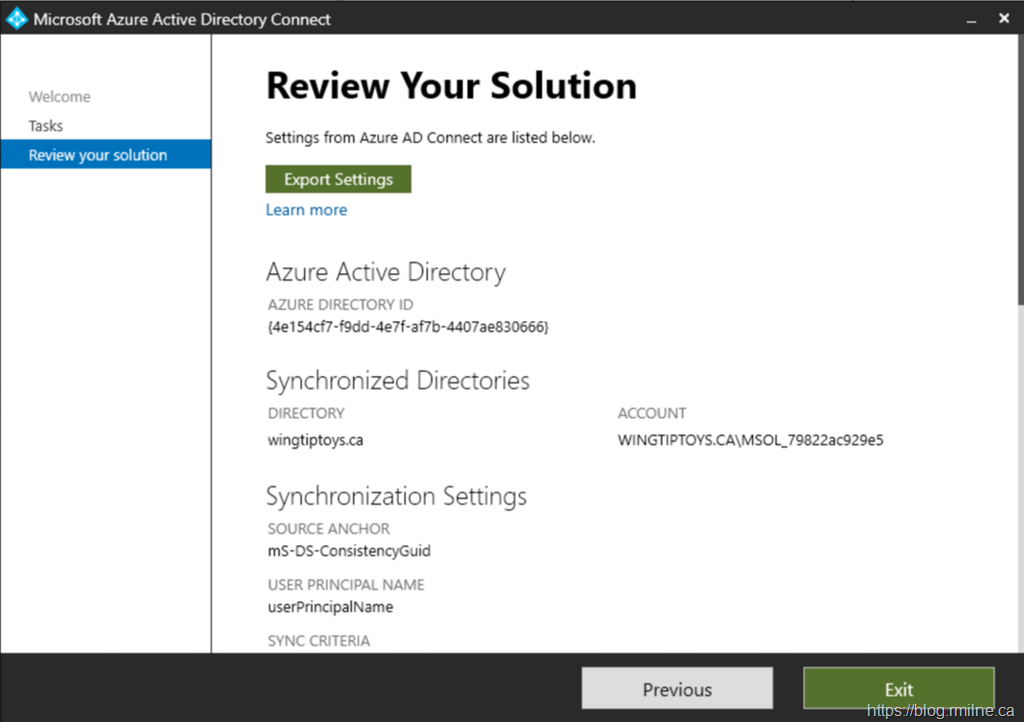Click the mS-DS-ConsistencyGuid source anchor value
The image size is (1024, 722).
click(x=349, y=551)
